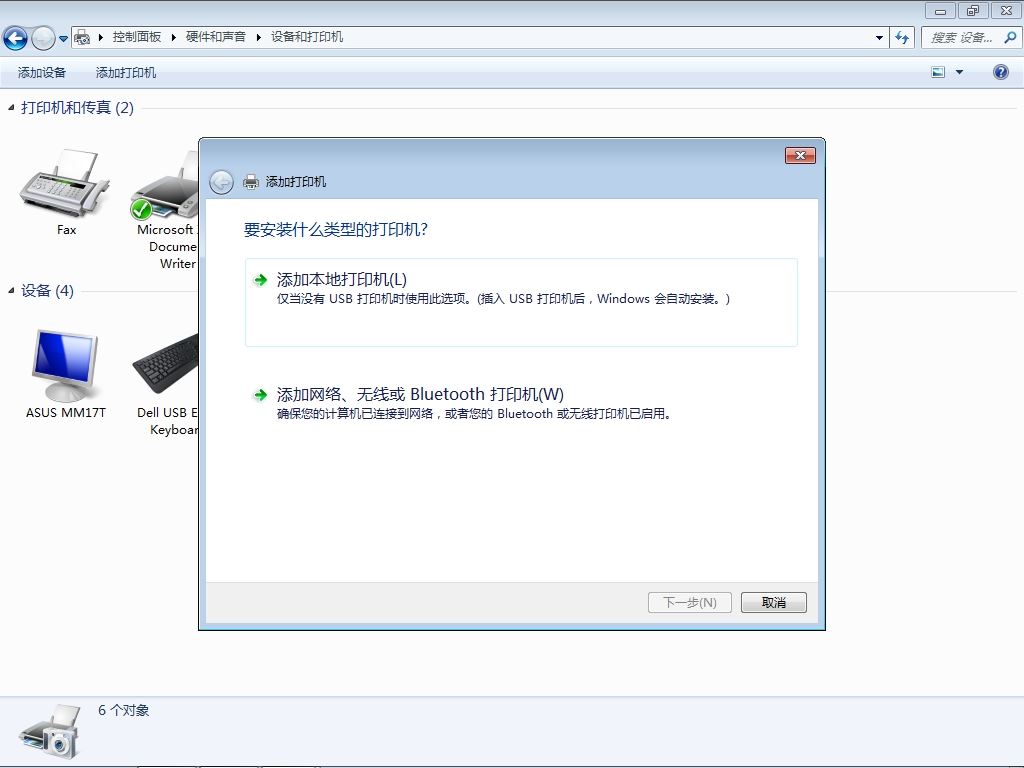Open address bar history dropdown
This screenshot has height=768, width=1024.
pos(879,38)
